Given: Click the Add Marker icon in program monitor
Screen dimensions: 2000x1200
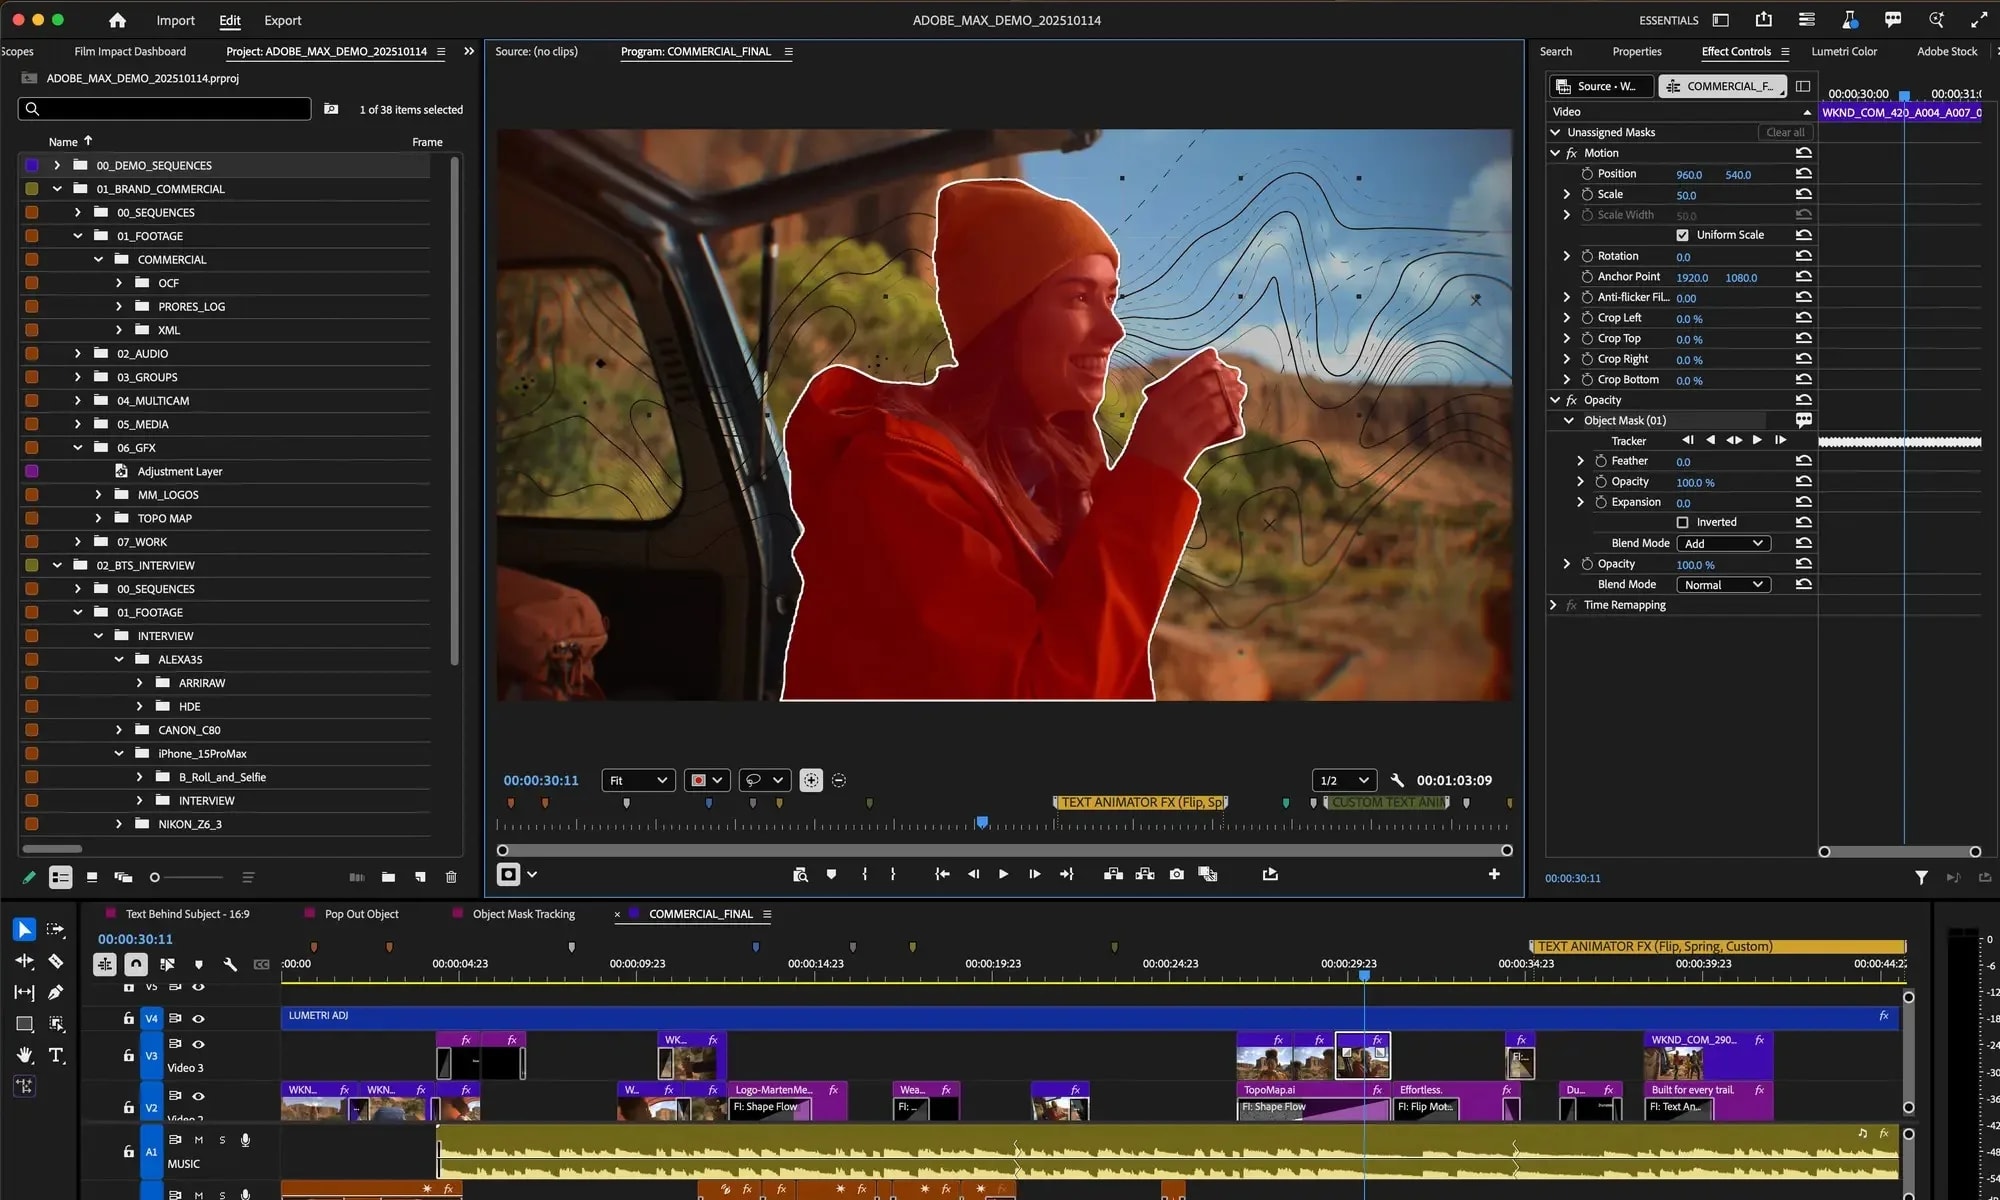Looking at the screenshot, I should 831,874.
